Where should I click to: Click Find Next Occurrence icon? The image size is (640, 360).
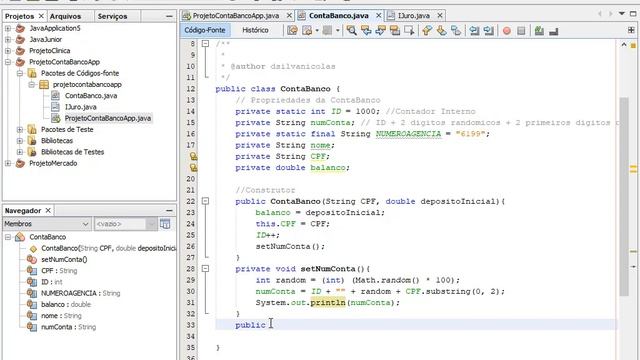[380, 31]
